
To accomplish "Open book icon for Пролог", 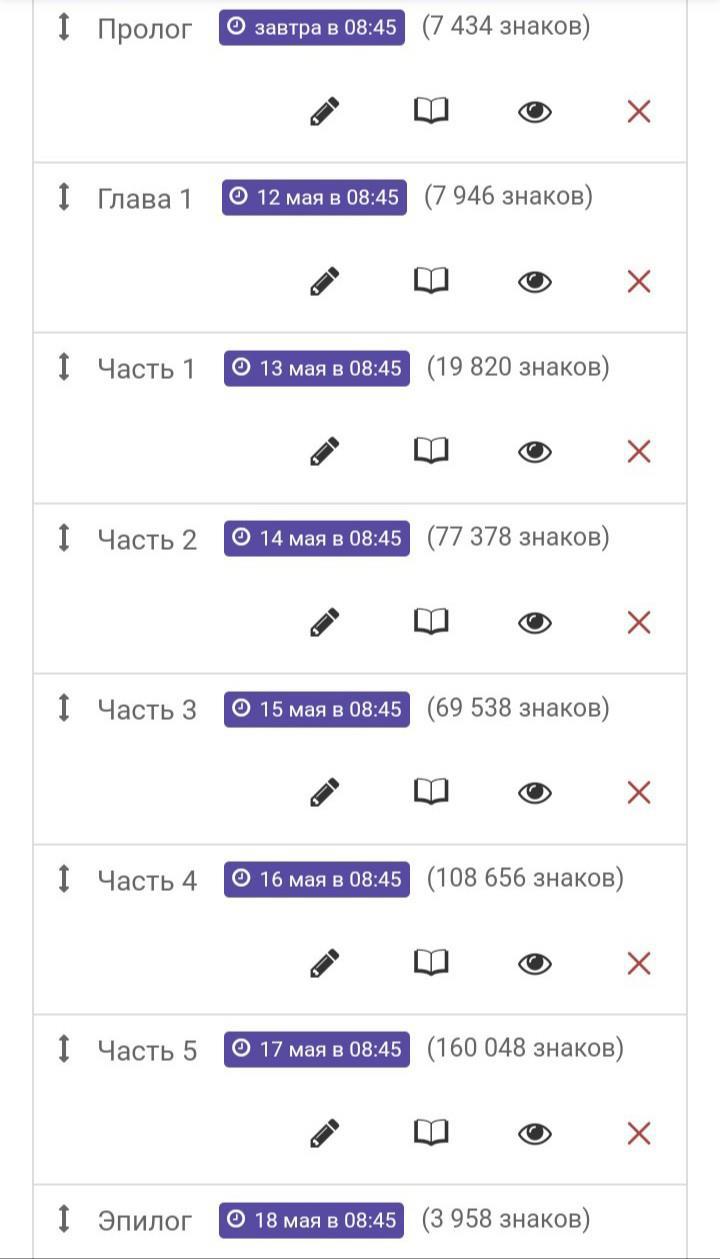I will click(431, 111).
